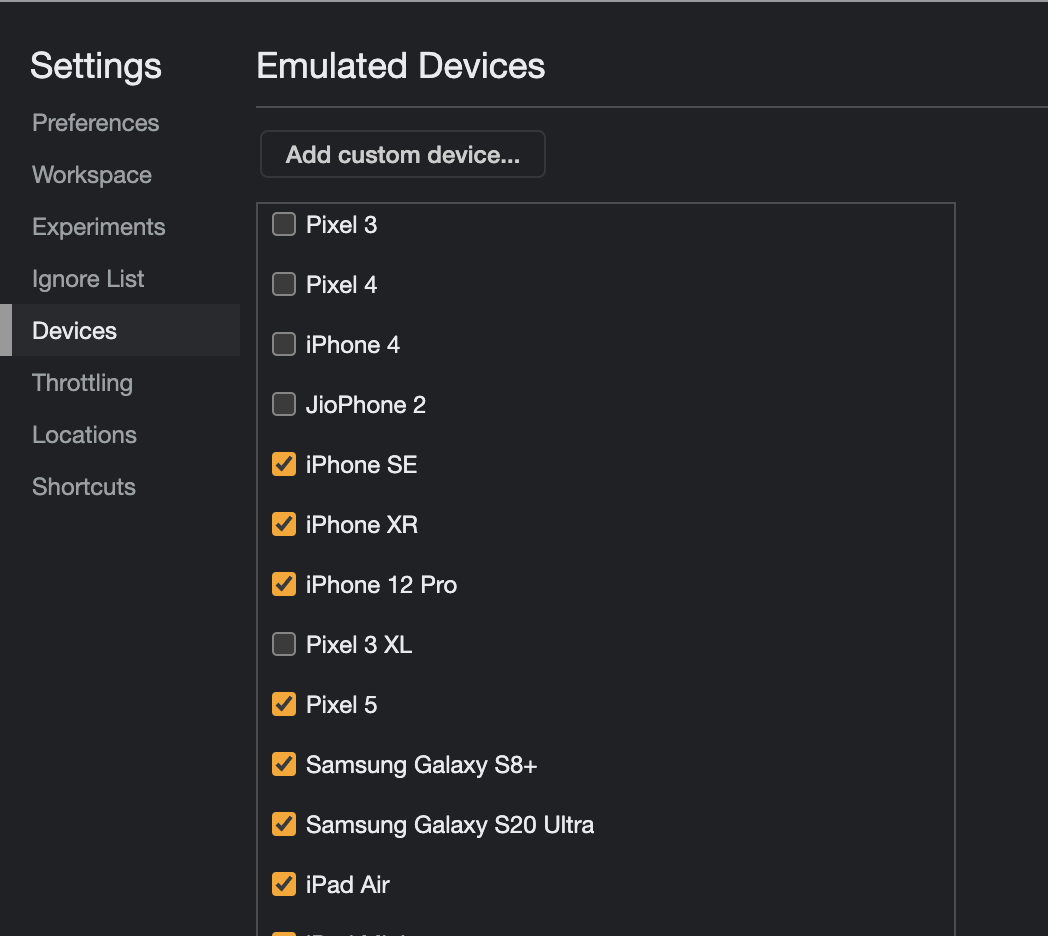
Task: Disable the iPhone XR checkbox
Action: (284, 524)
